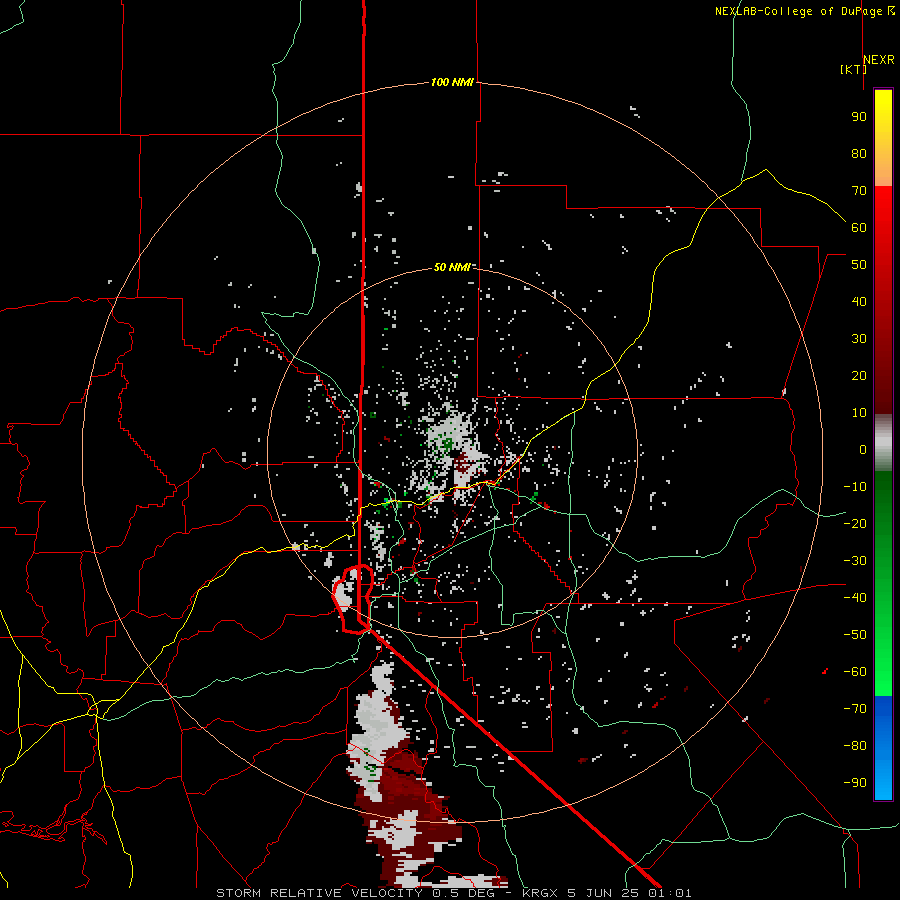Click the 100 NMI range ring label

pyautogui.click(x=452, y=82)
